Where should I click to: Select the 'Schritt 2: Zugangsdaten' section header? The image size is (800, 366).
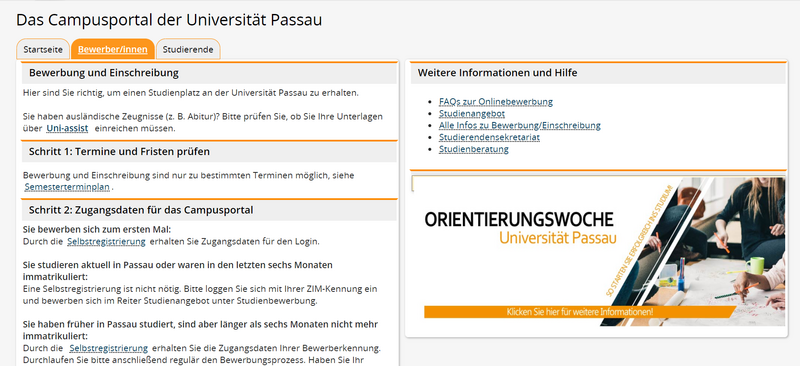point(209,210)
